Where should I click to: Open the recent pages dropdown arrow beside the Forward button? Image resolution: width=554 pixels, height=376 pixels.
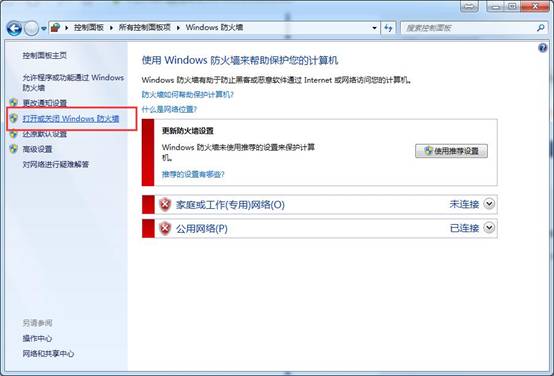[x=43, y=29]
